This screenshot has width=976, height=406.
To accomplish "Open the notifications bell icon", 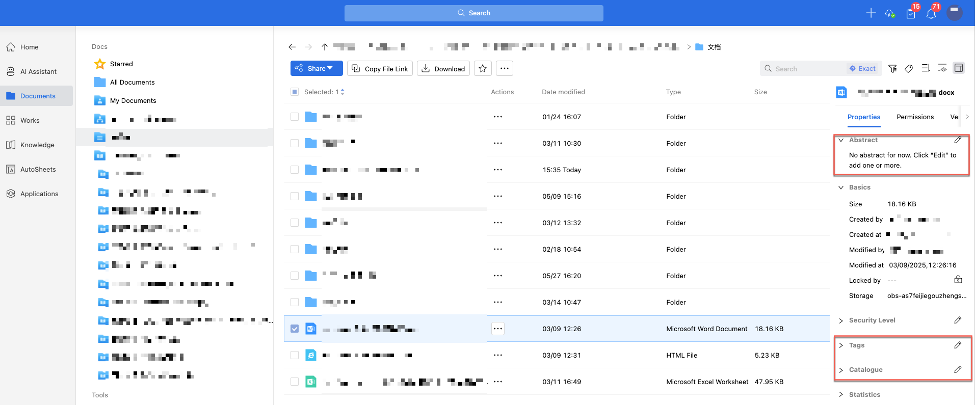I will point(931,13).
